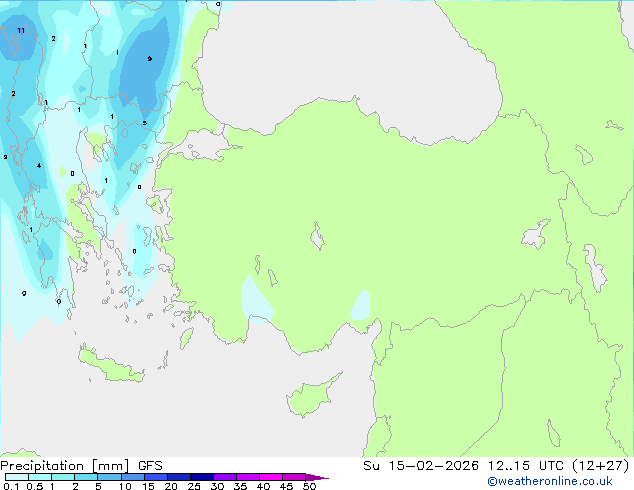Select the 35 mm legend color swatch
Screen dimensions: 634x490
click(248, 477)
